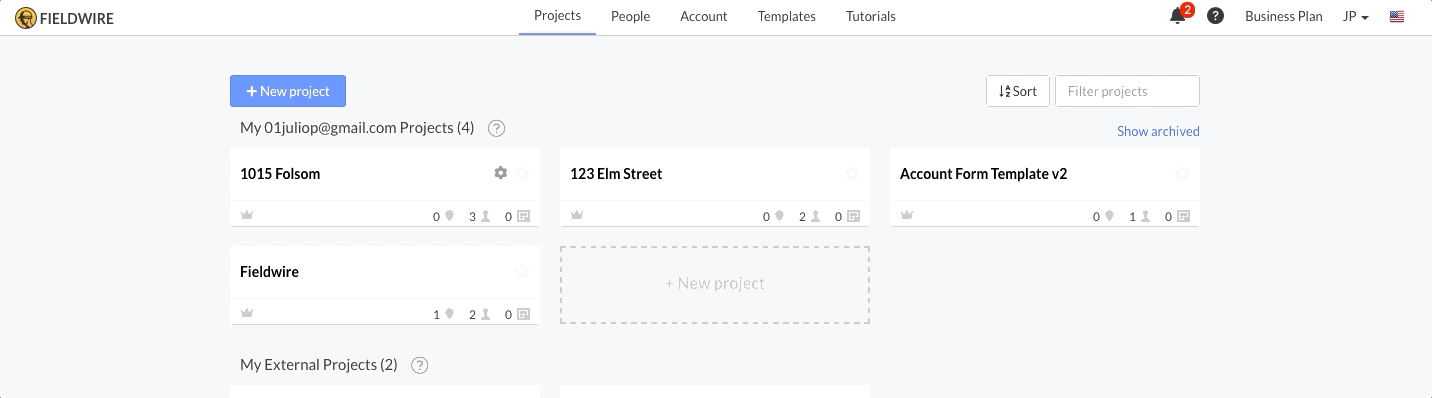The height and width of the screenshot is (398, 1432).
Task: Click the people icon on 123 Elm Street card
Action: pos(815,215)
